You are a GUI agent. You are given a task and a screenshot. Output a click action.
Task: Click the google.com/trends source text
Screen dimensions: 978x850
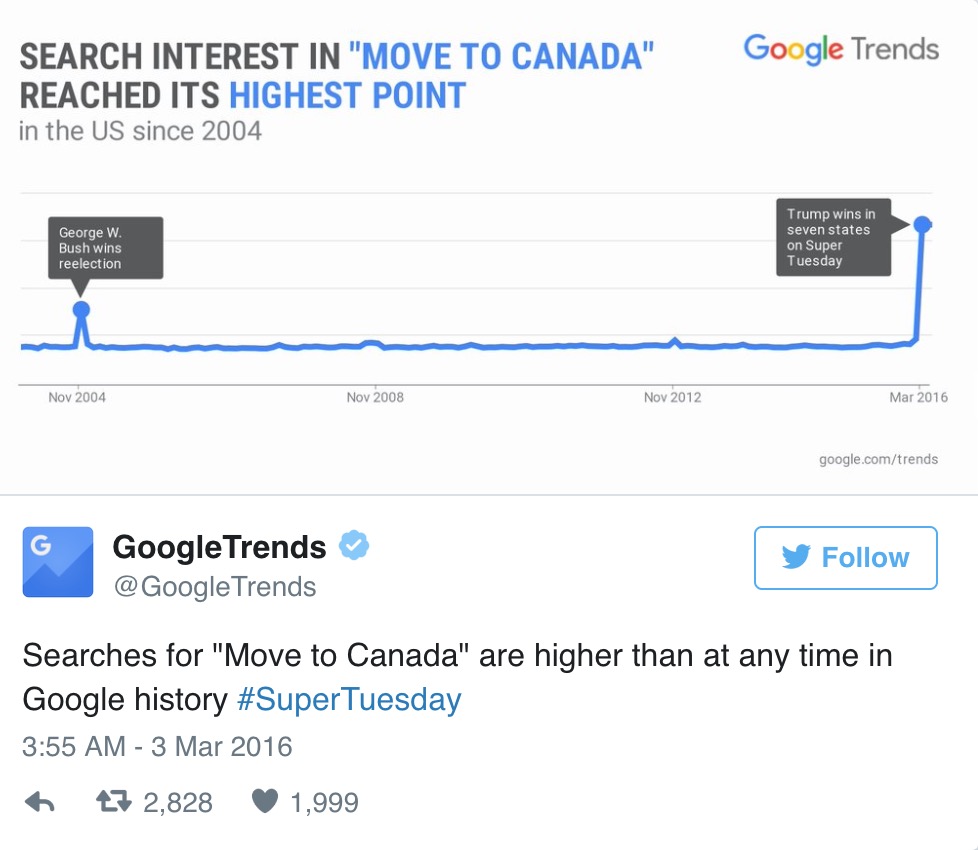(x=878, y=459)
